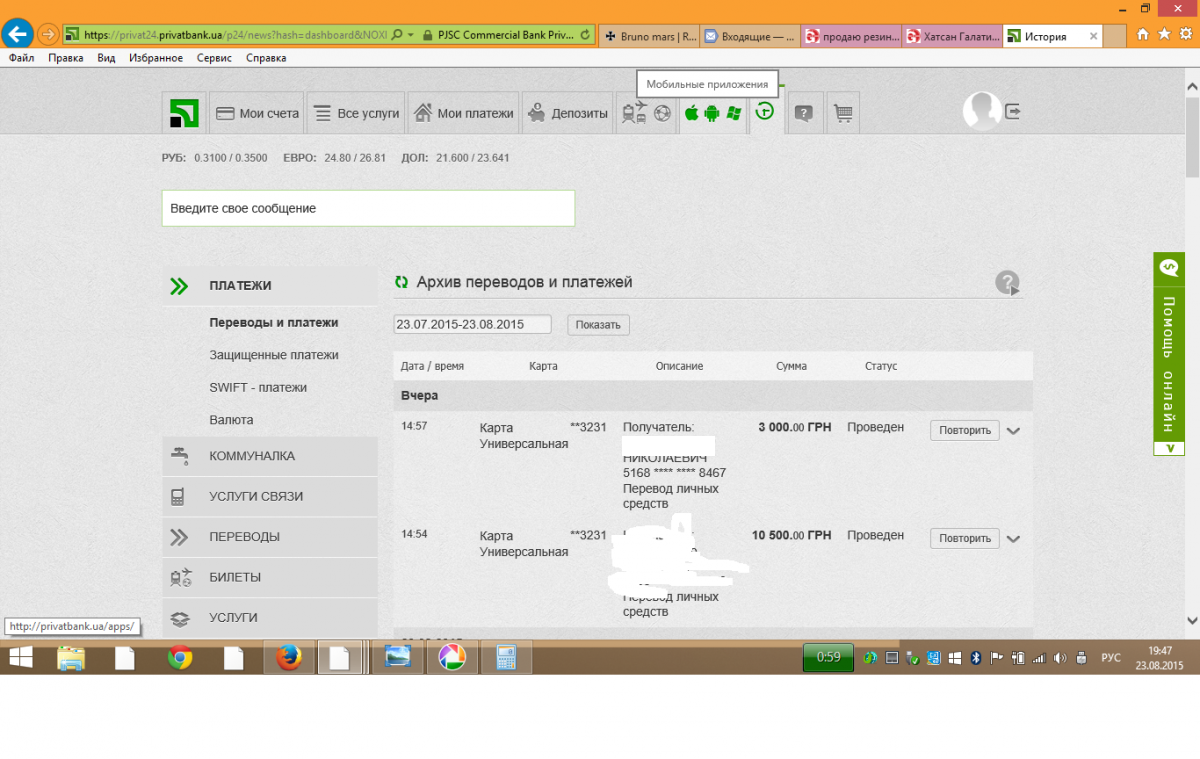
Task: Click the help question mark toolbar icon
Action: click(x=804, y=113)
